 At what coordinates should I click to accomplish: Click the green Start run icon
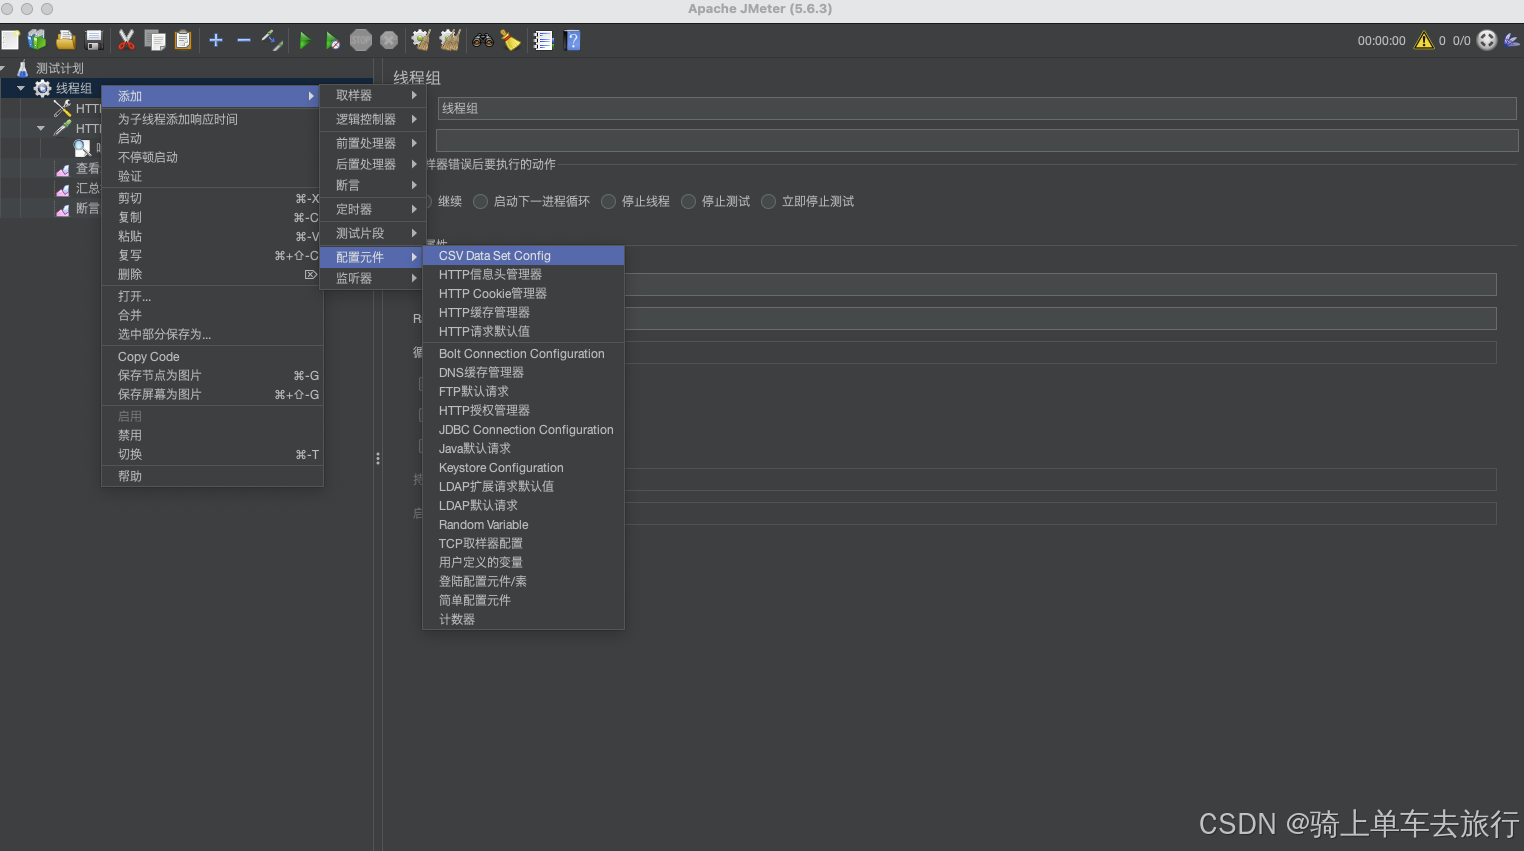(x=305, y=41)
